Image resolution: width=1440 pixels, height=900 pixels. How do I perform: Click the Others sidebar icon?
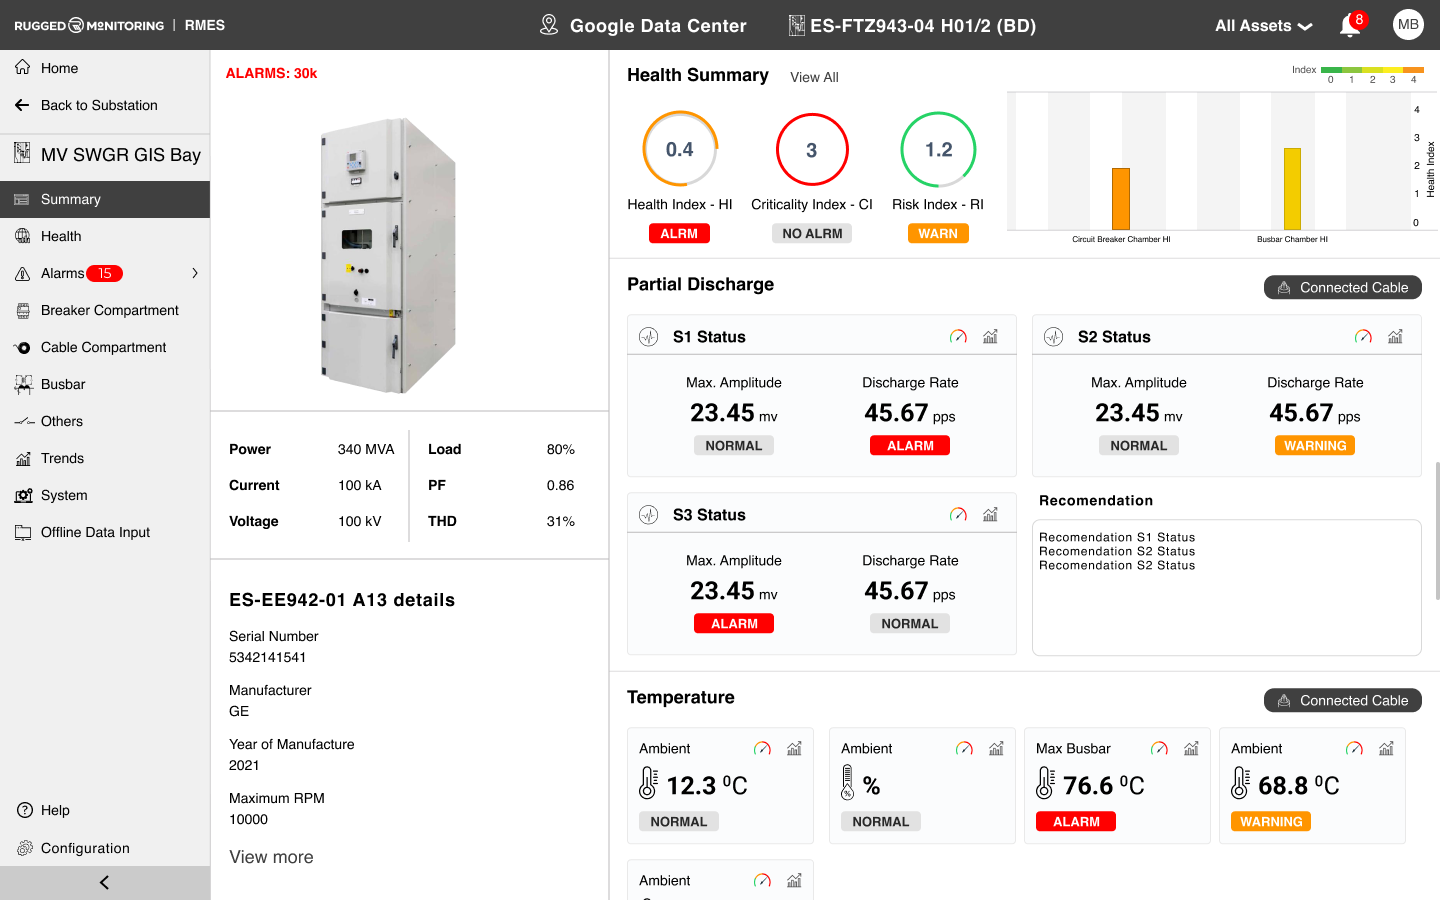click(23, 421)
